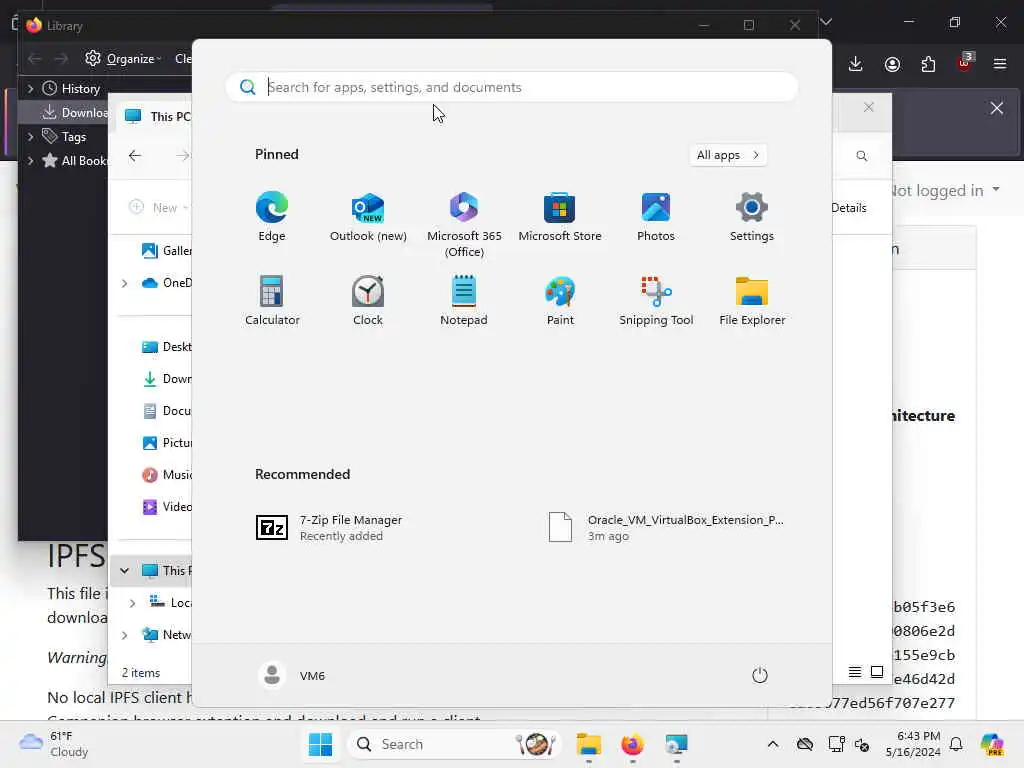Viewport: 1024px width, 768px height.
Task: Open the Not logged in dropdown
Action: tap(944, 191)
